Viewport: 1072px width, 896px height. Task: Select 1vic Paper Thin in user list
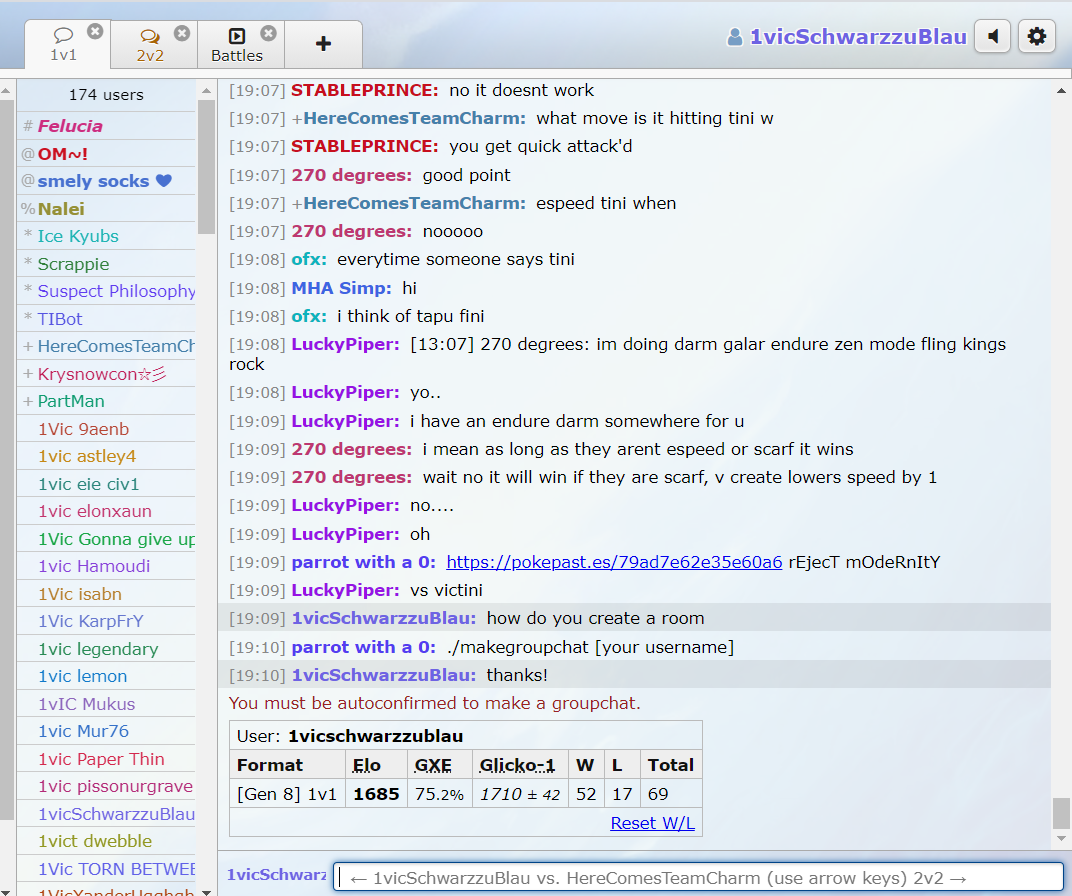click(106, 759)
